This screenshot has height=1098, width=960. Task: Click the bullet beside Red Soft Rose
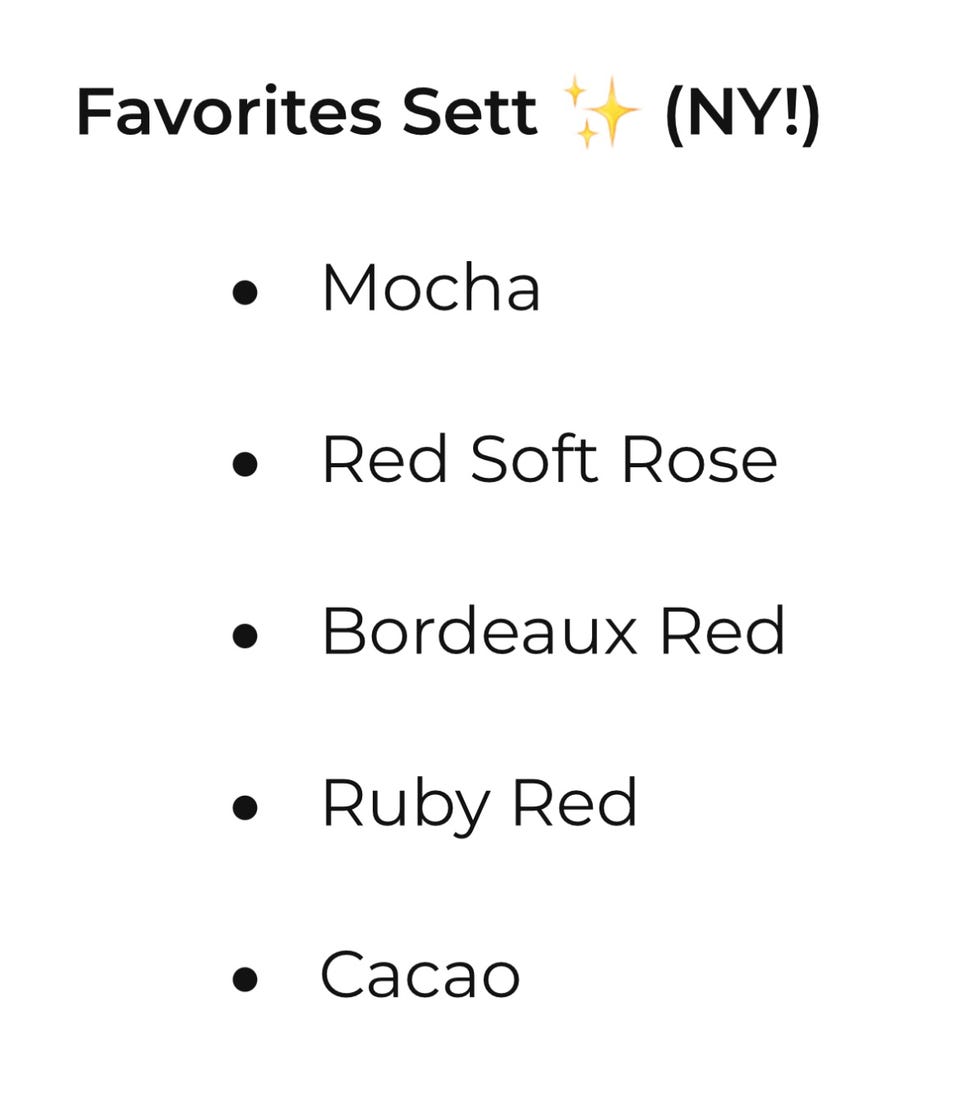pyautogui.click(x=245, y=465)
